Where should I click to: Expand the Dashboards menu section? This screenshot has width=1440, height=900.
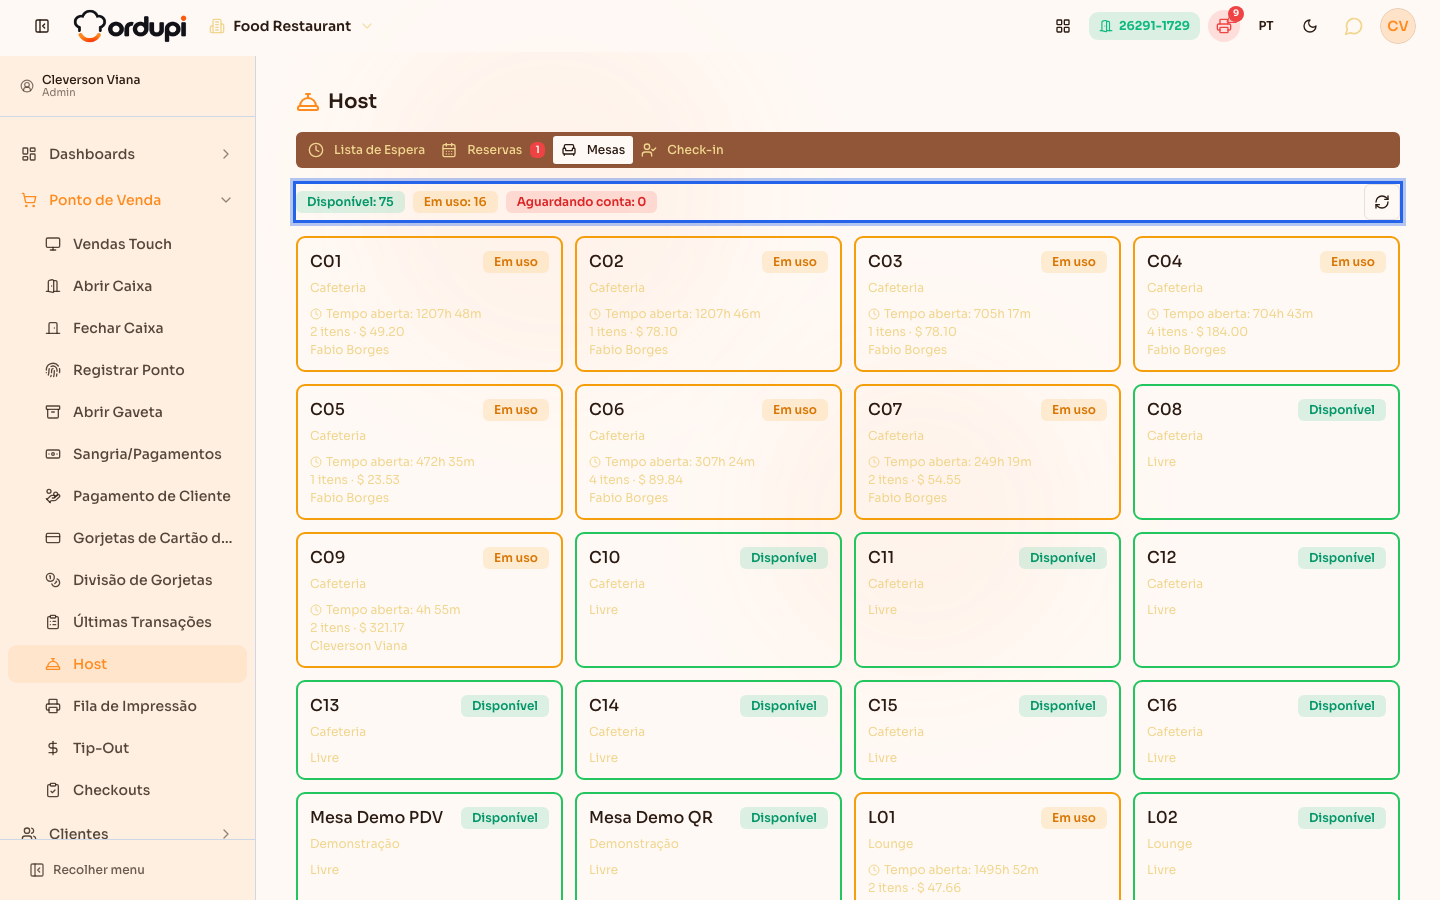click(x=127, y=154)
